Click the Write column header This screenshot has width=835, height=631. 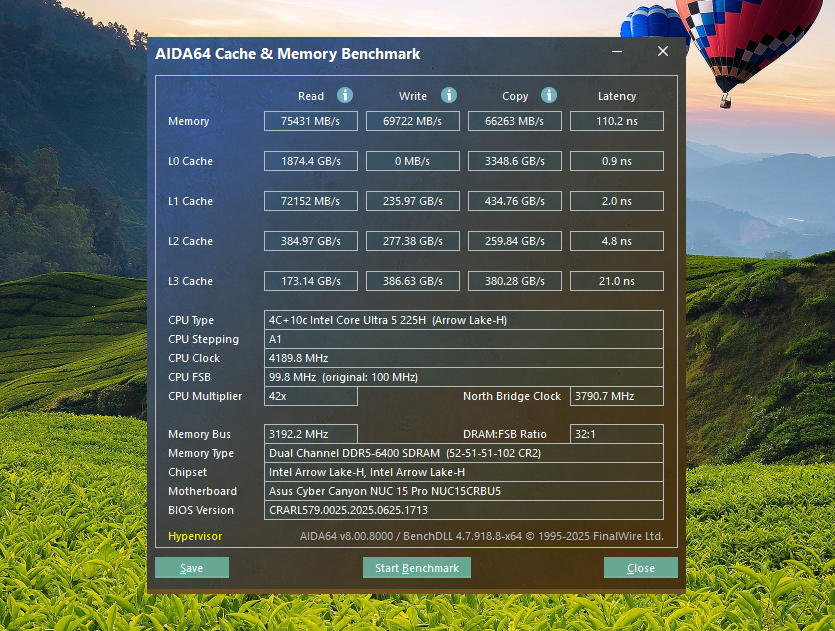(413, 96)
